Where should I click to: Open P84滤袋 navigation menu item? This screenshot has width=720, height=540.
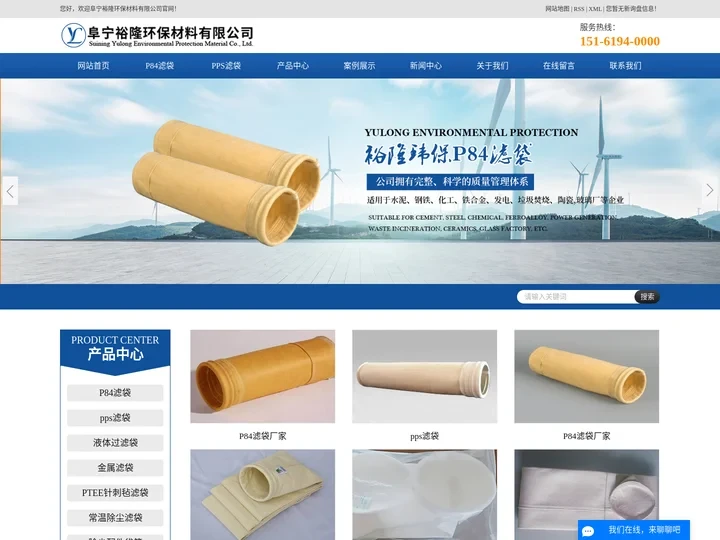click(160, 66)
